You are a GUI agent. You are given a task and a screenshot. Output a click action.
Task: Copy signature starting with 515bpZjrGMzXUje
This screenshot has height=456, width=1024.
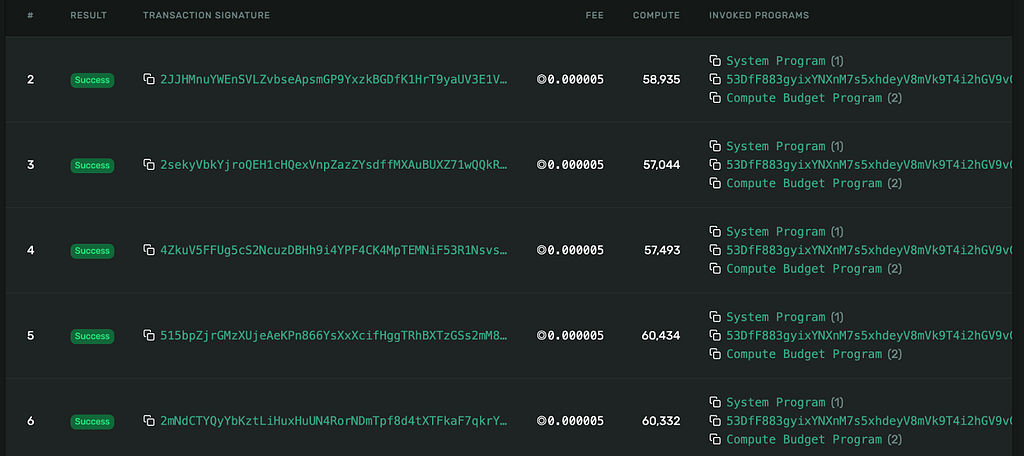149,335
